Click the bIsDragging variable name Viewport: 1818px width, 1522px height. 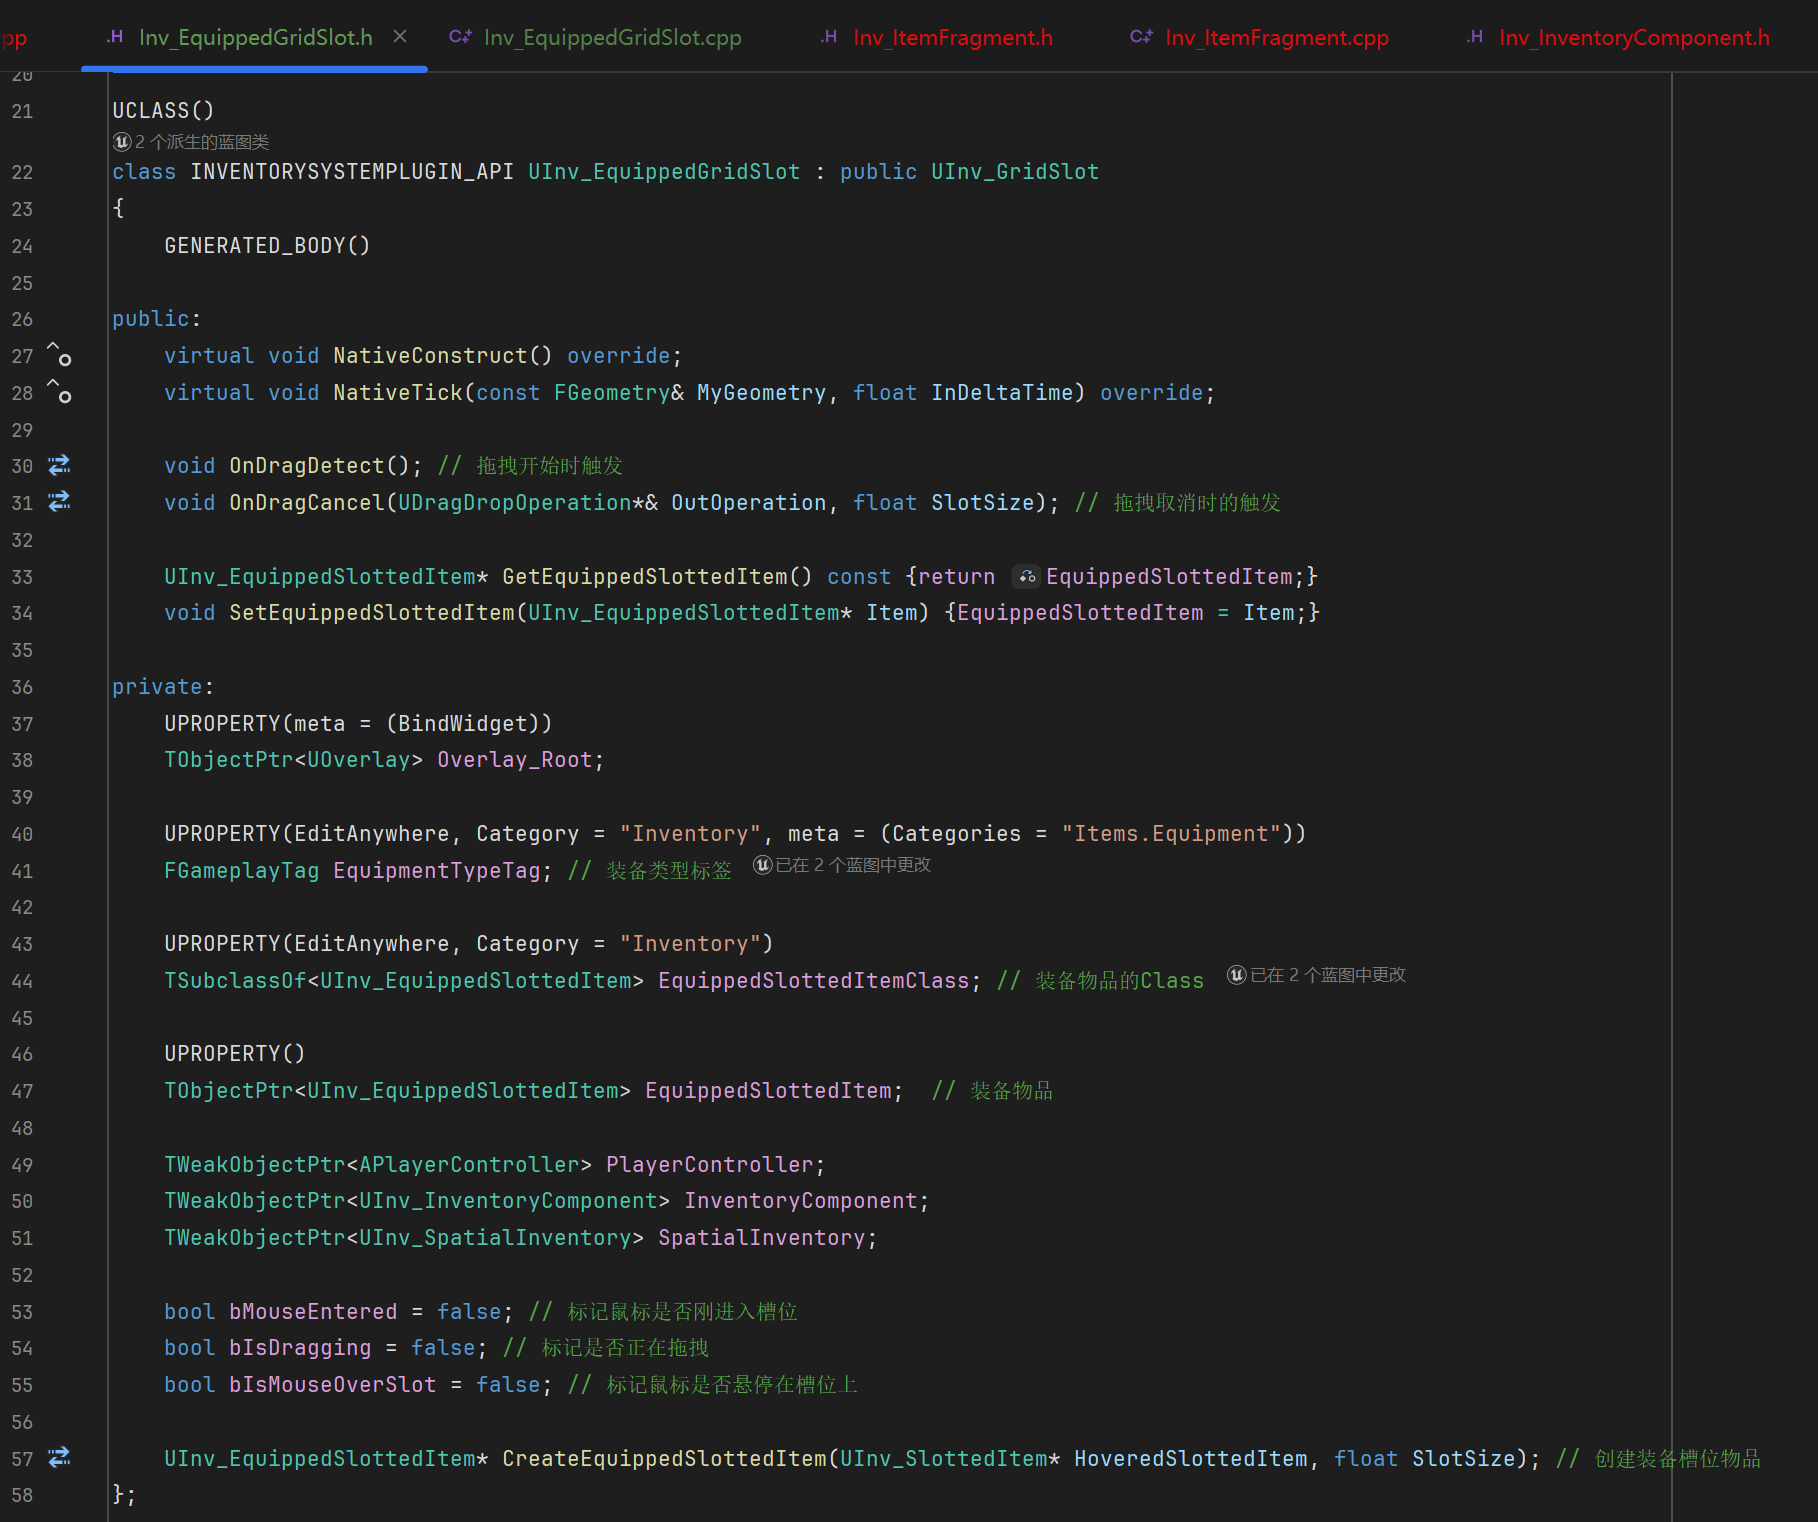300,1348
